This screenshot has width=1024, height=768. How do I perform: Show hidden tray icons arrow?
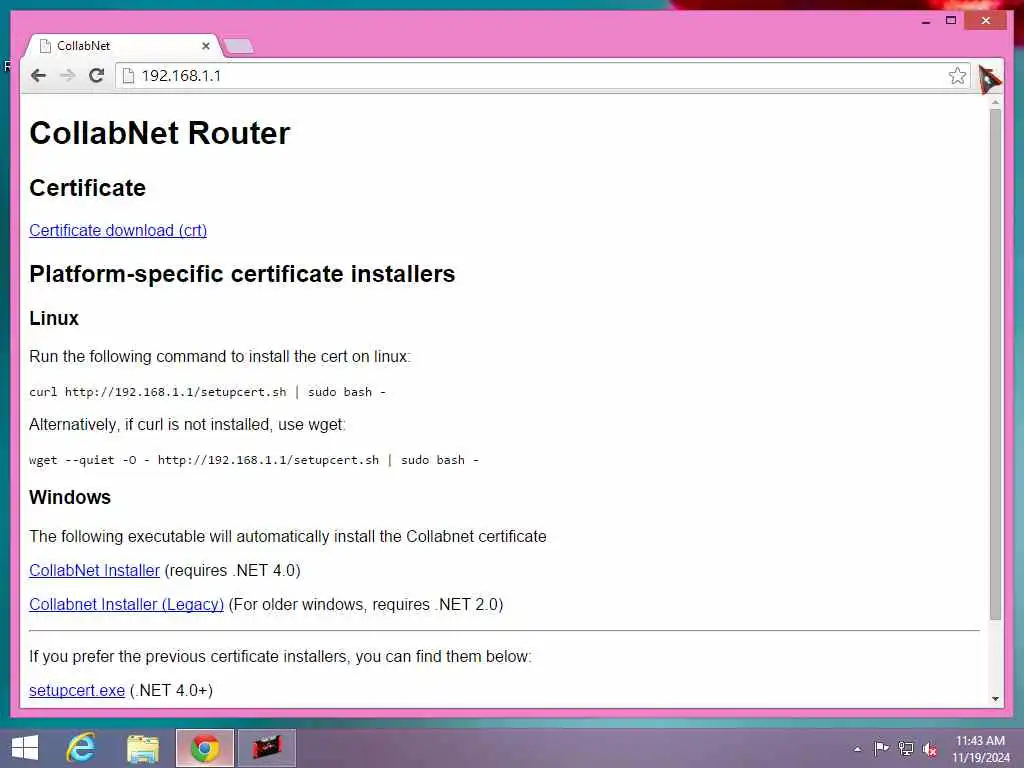857,749
